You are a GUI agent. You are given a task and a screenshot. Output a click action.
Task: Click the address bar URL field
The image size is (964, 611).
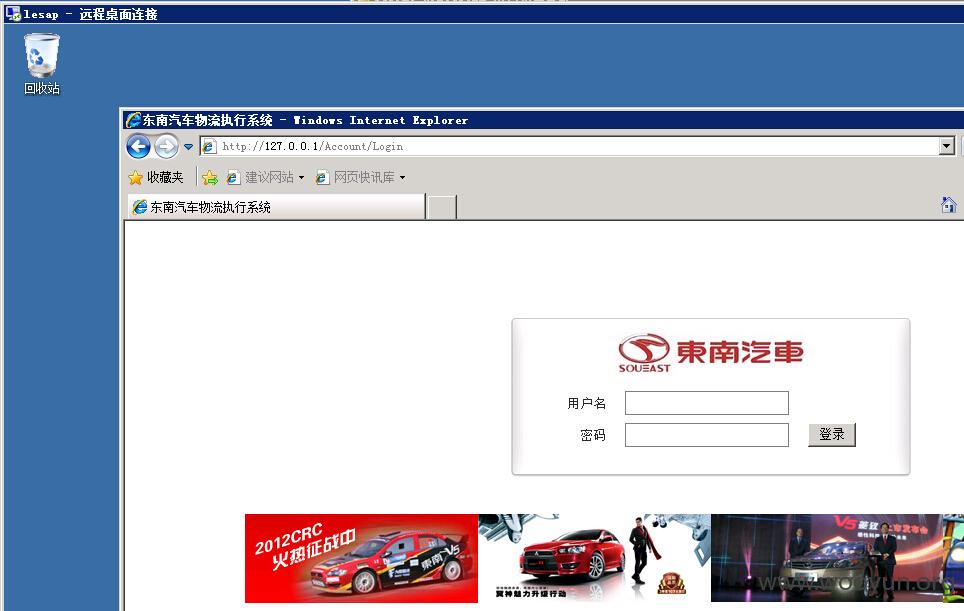click(578, 146)
